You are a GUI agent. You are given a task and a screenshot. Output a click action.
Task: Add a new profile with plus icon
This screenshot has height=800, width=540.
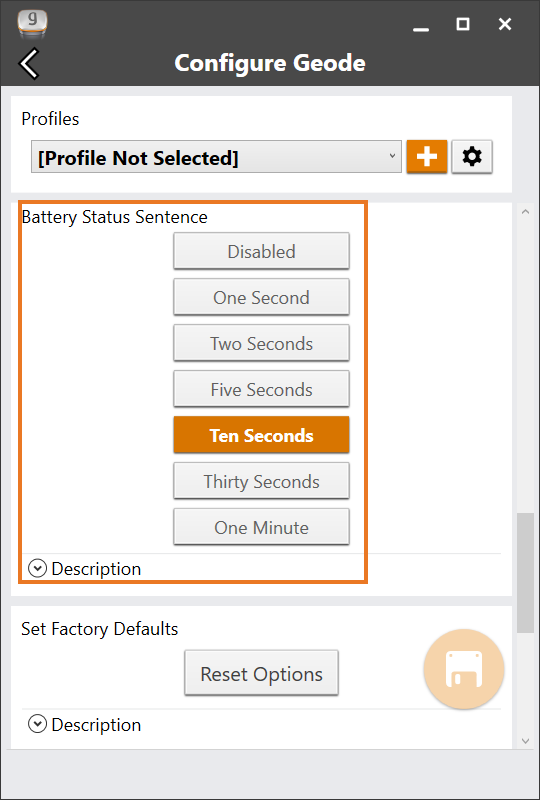click(x=427, y=157)
